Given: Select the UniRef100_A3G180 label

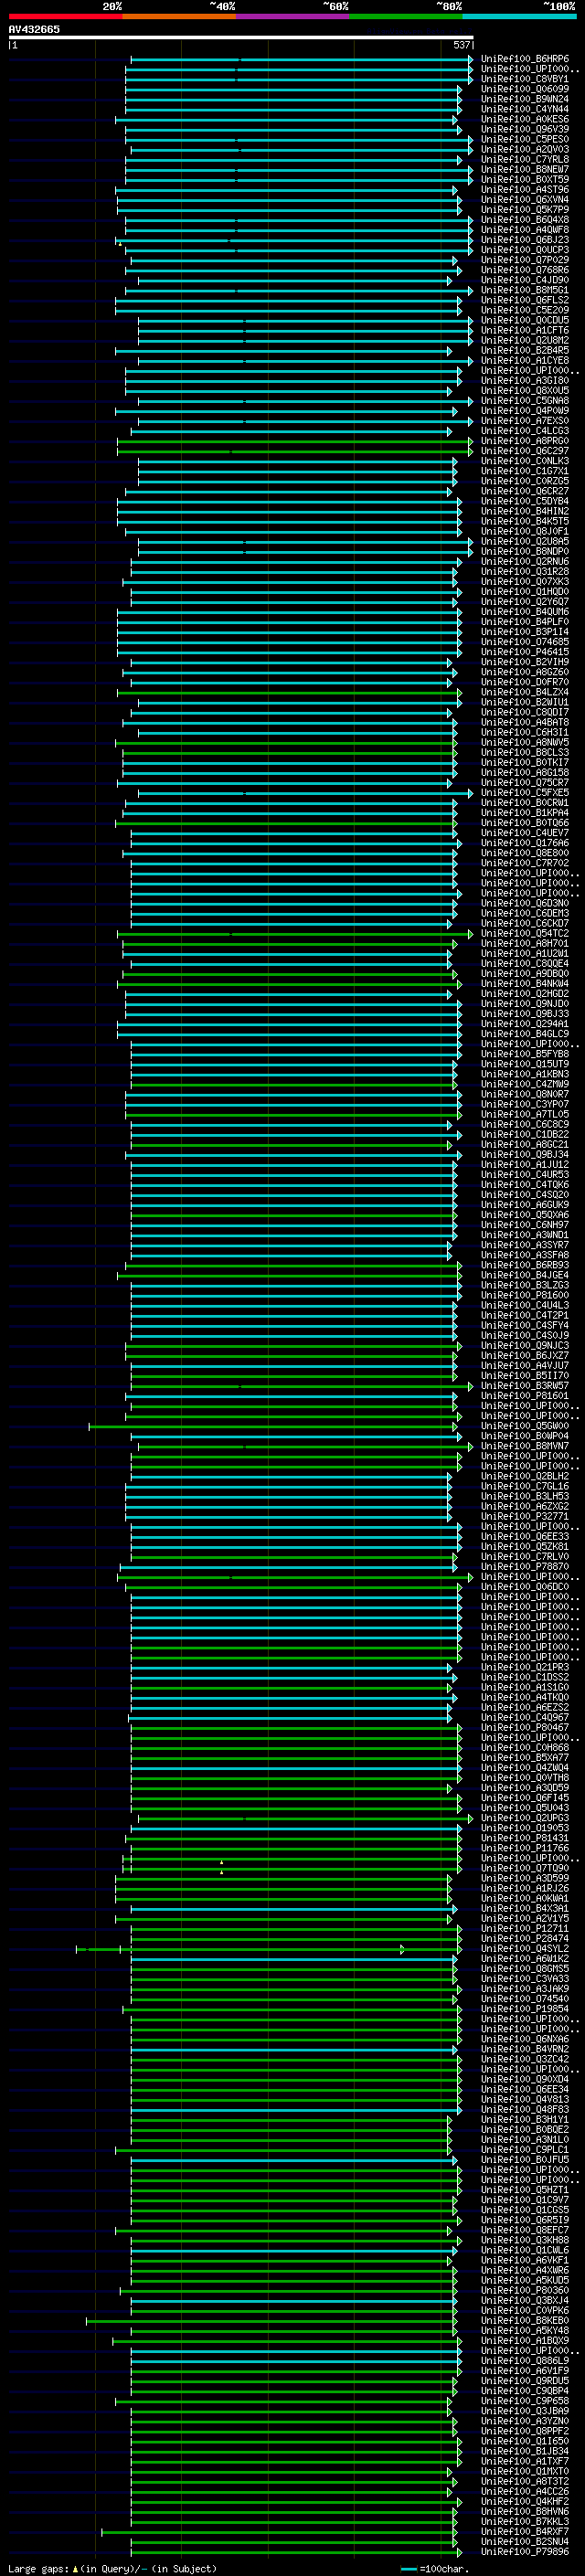Looking at the screenshot, I should (x=525, y=380).
